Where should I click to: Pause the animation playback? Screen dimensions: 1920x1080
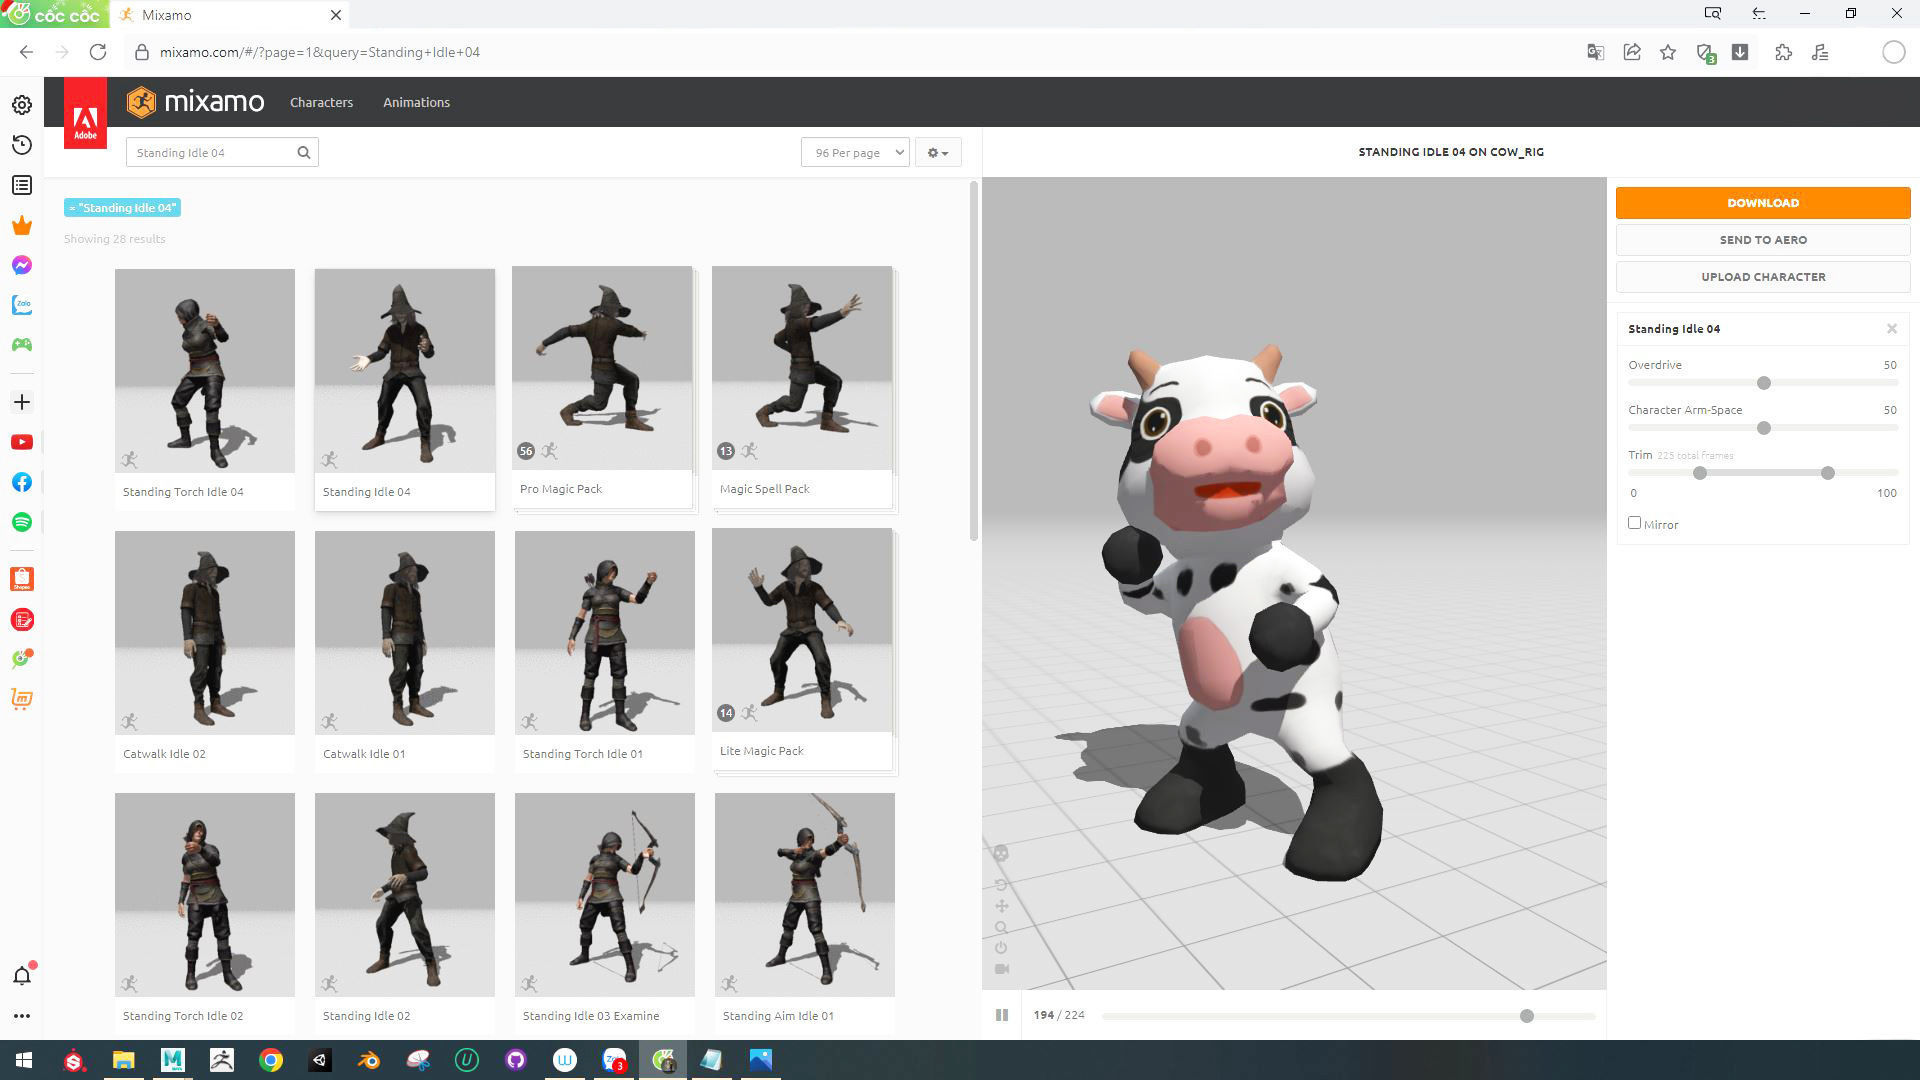tap(1001, 1015)
